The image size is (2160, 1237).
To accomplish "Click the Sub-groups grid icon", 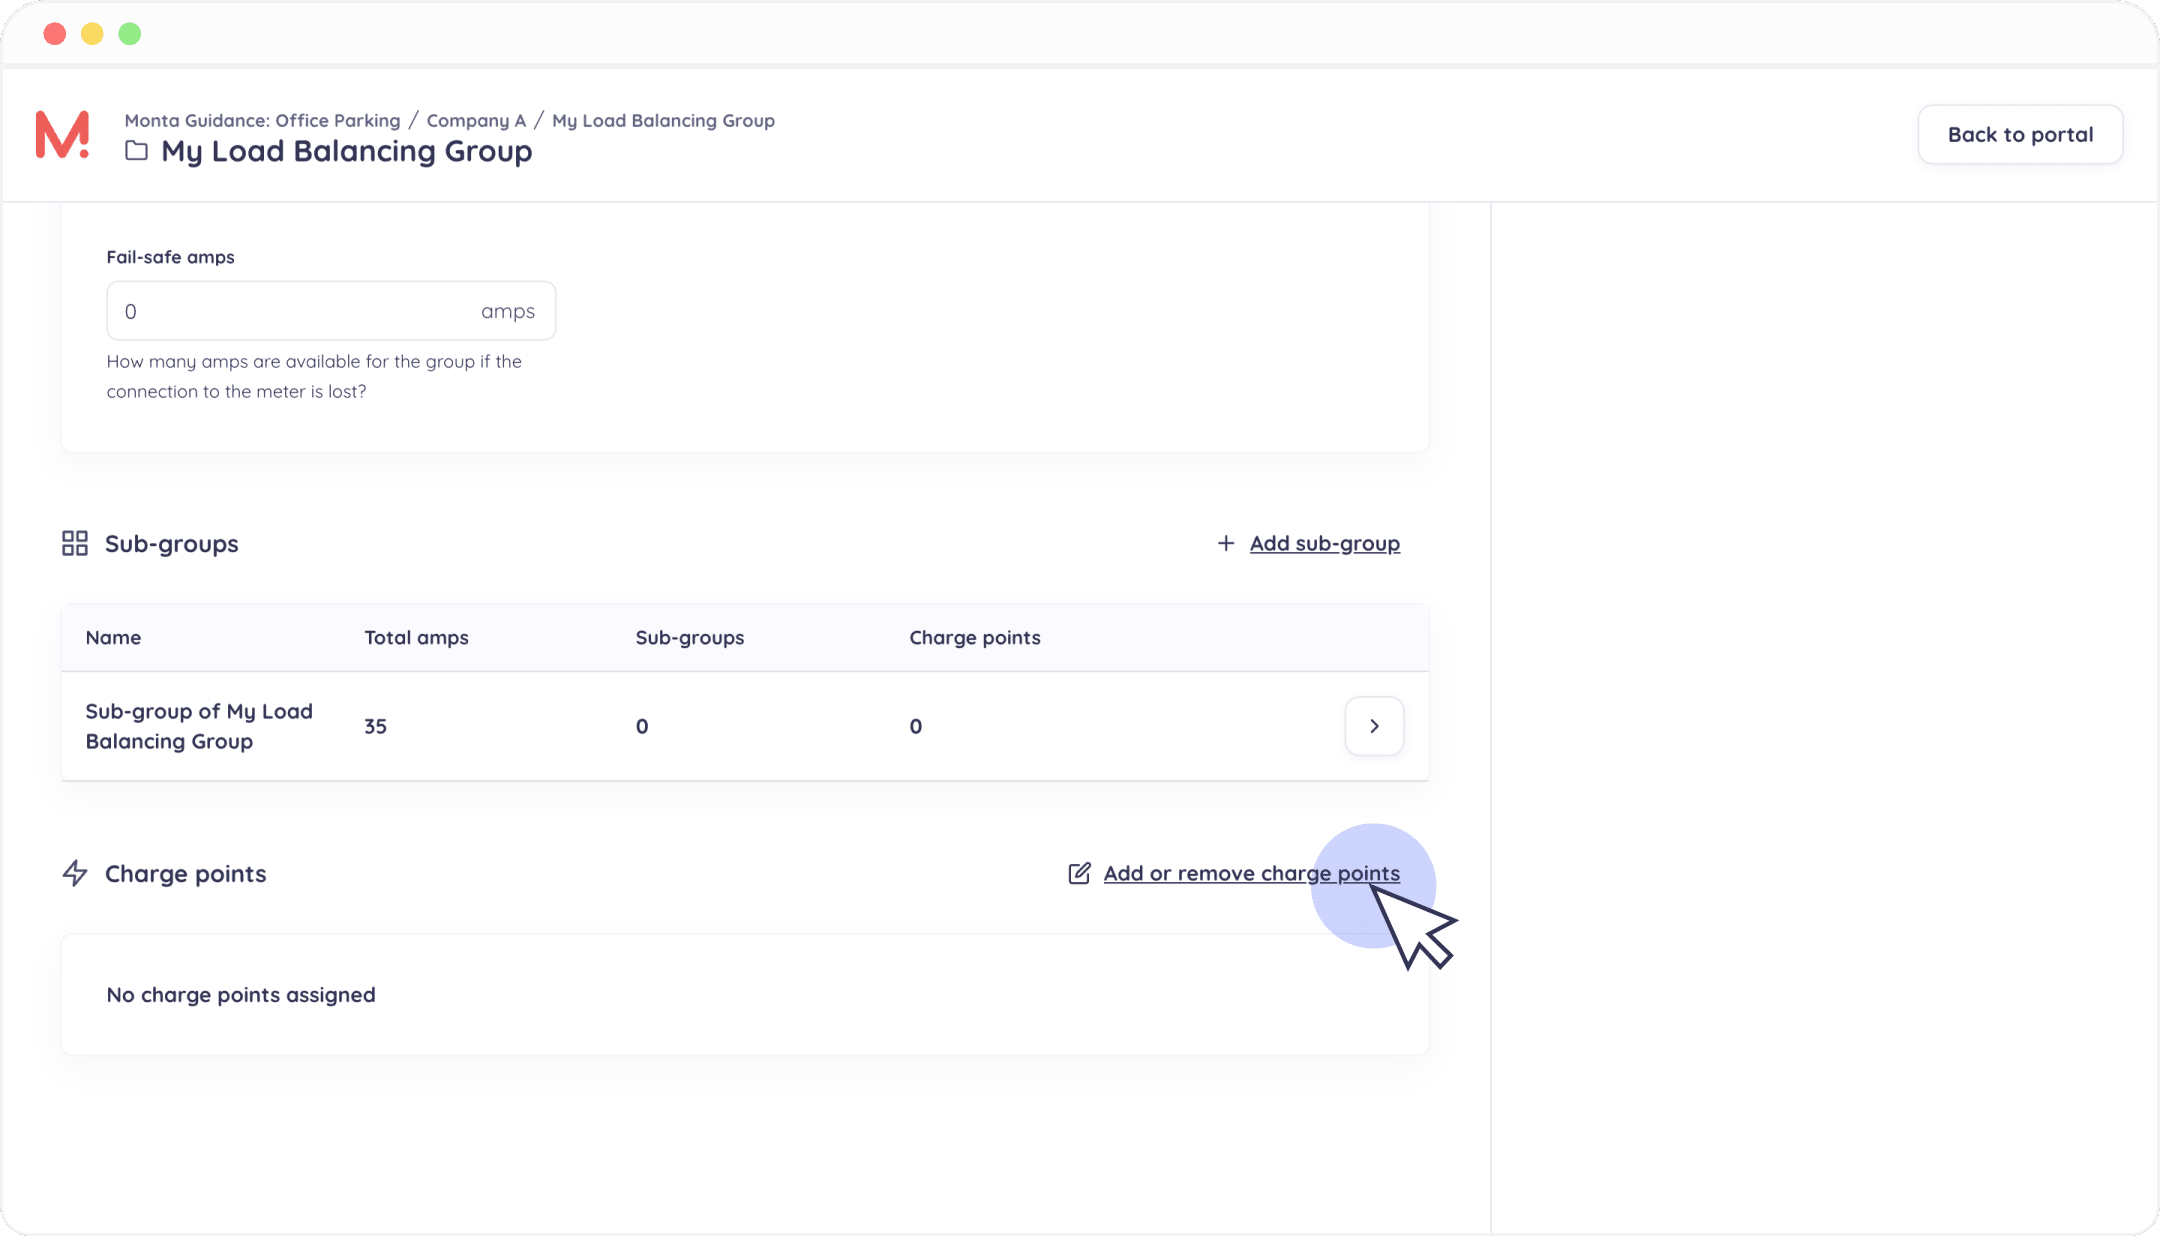I will [75, 543].
